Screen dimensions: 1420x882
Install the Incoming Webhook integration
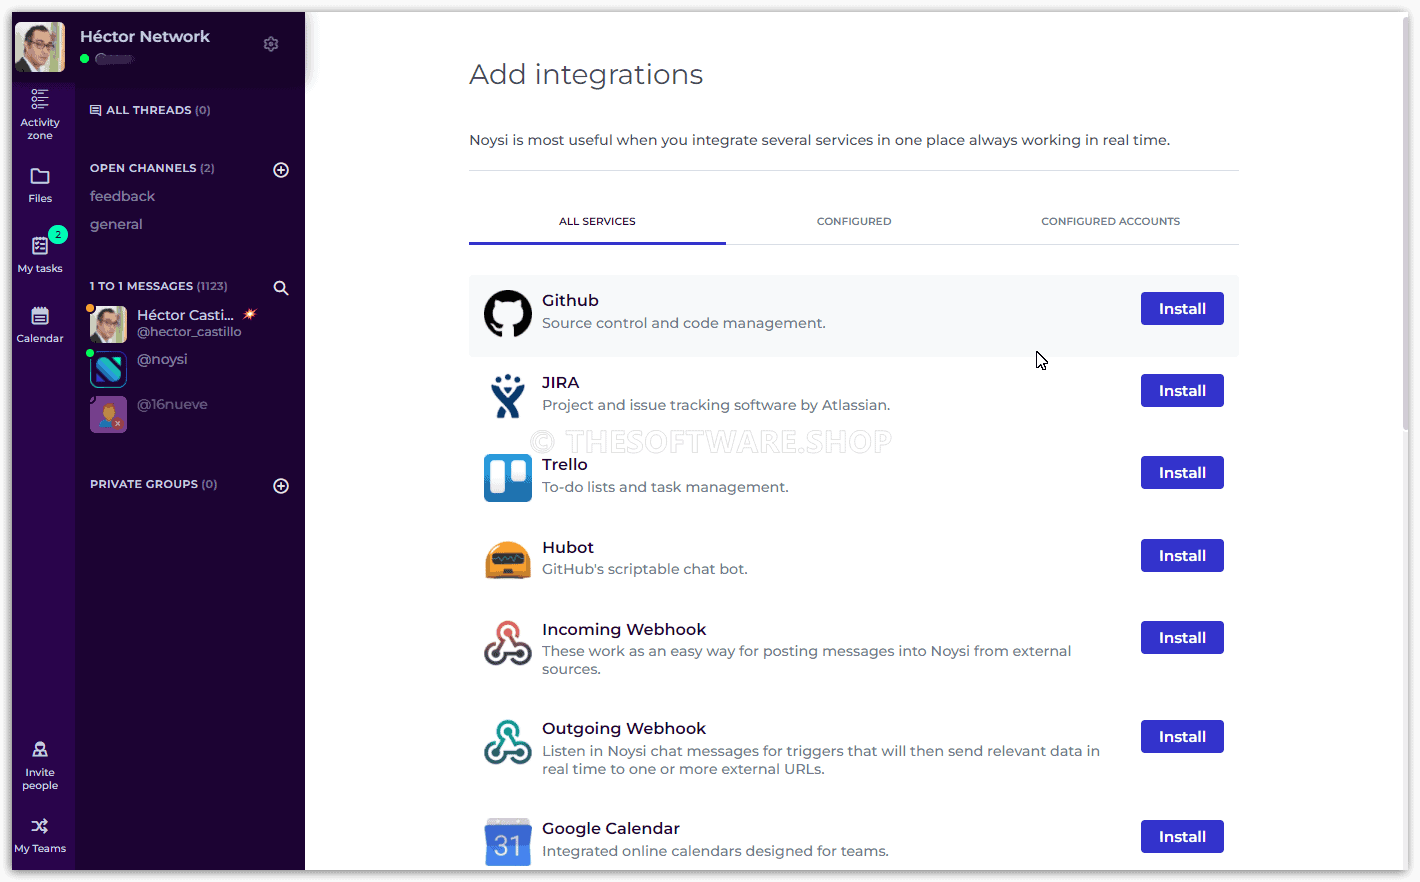click(1182, 638)
